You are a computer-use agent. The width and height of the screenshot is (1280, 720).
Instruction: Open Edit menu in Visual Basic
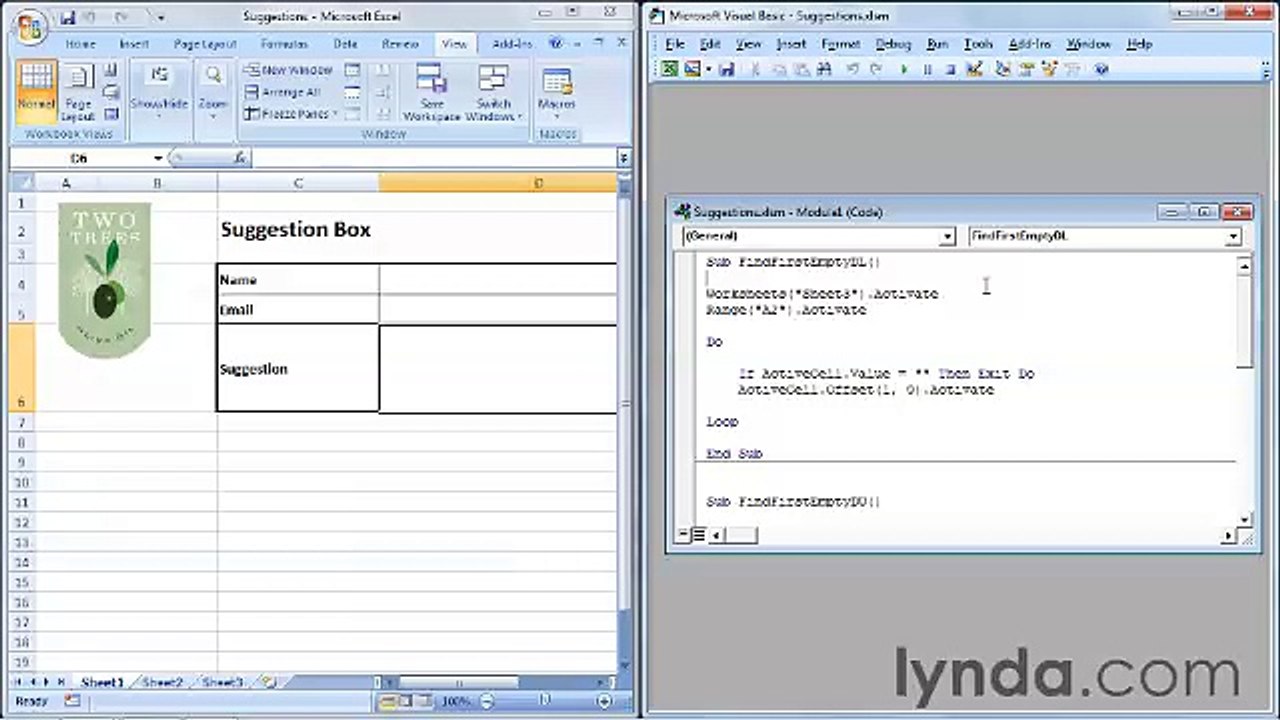pos(710,44)
